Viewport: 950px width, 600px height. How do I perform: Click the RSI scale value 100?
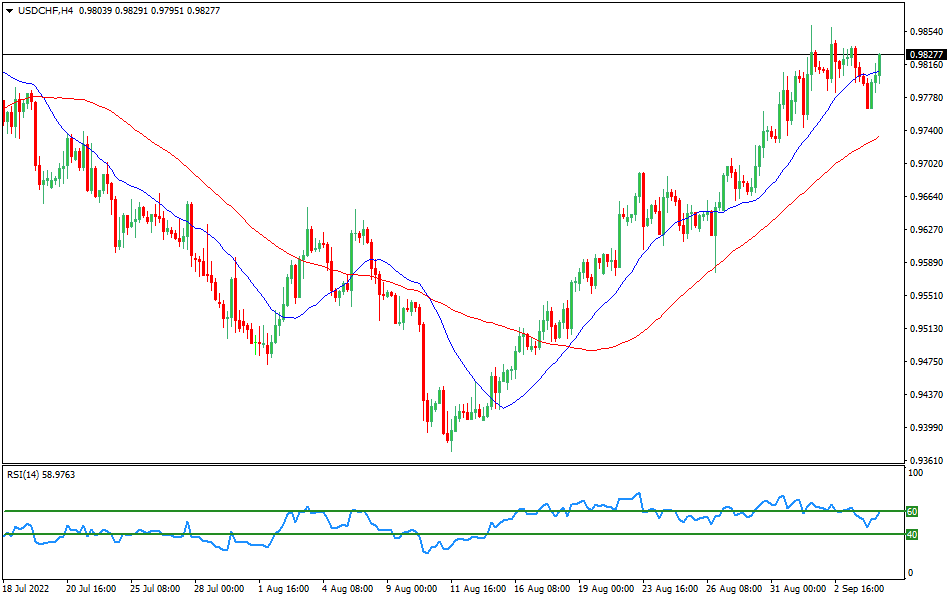pyautogui.click(x=913, y=472)
